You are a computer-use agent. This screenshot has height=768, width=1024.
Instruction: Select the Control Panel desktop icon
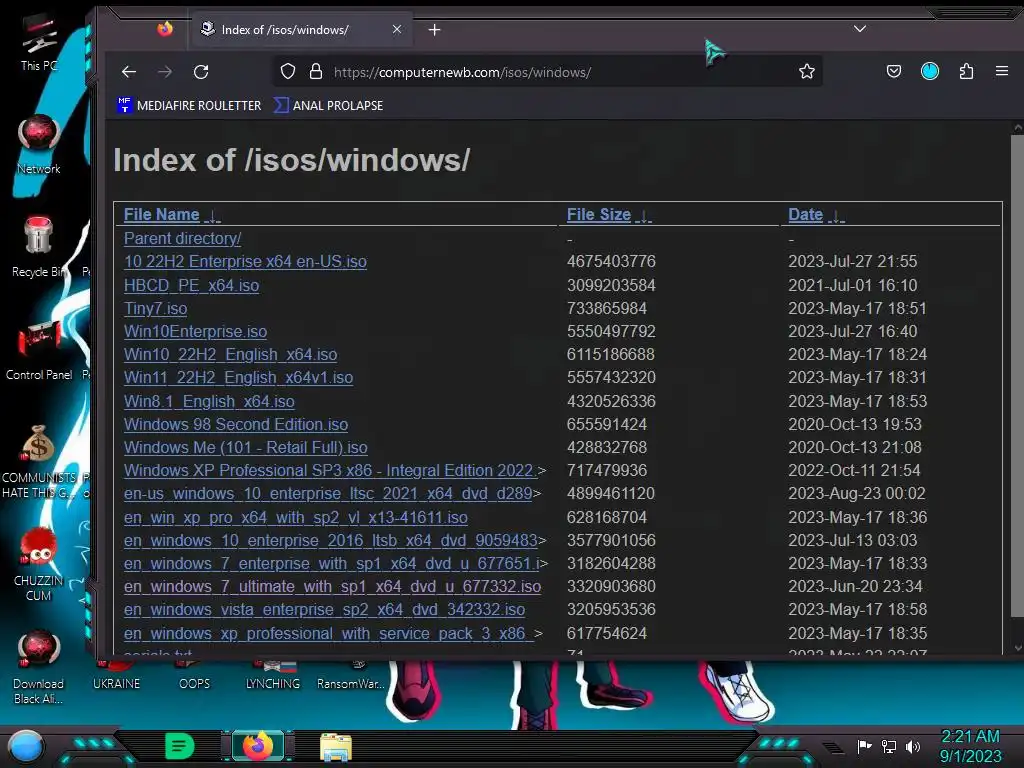[39, 351]
